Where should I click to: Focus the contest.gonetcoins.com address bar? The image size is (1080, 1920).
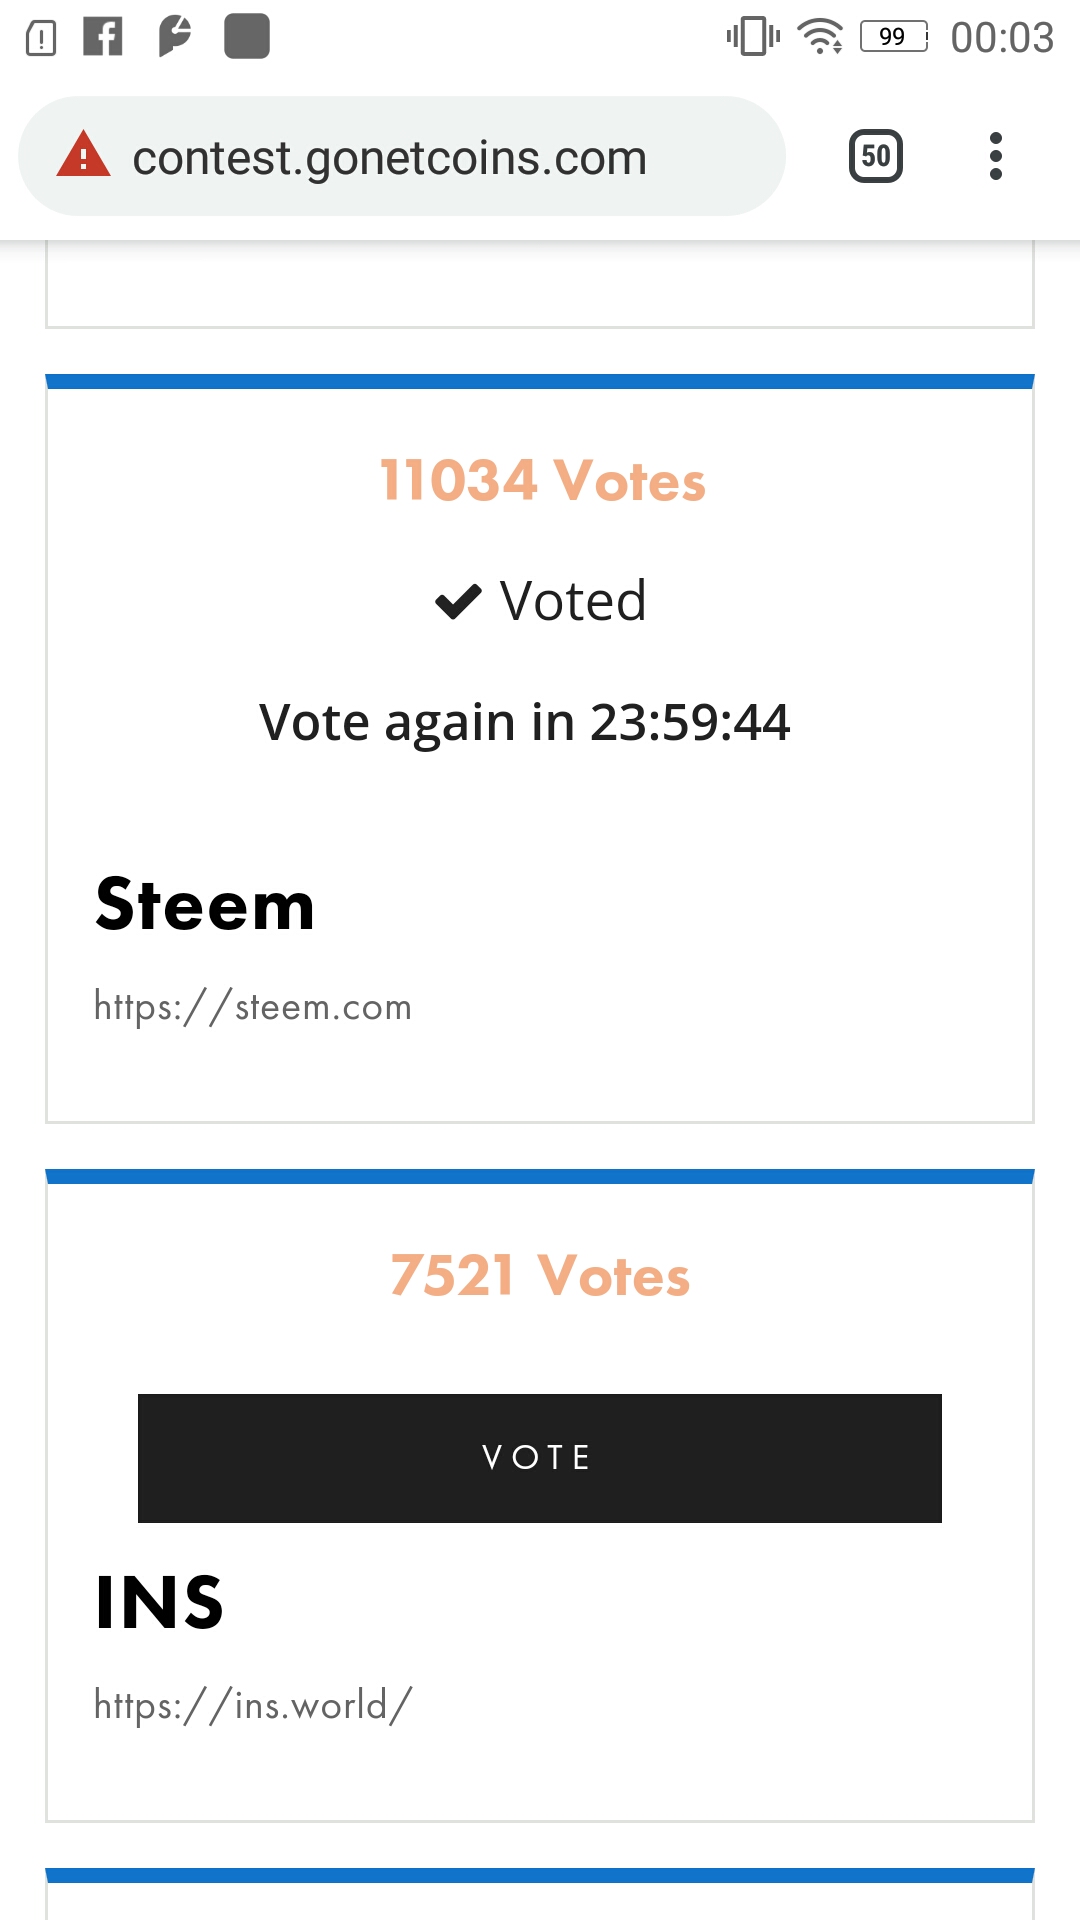tap(390, 158)
